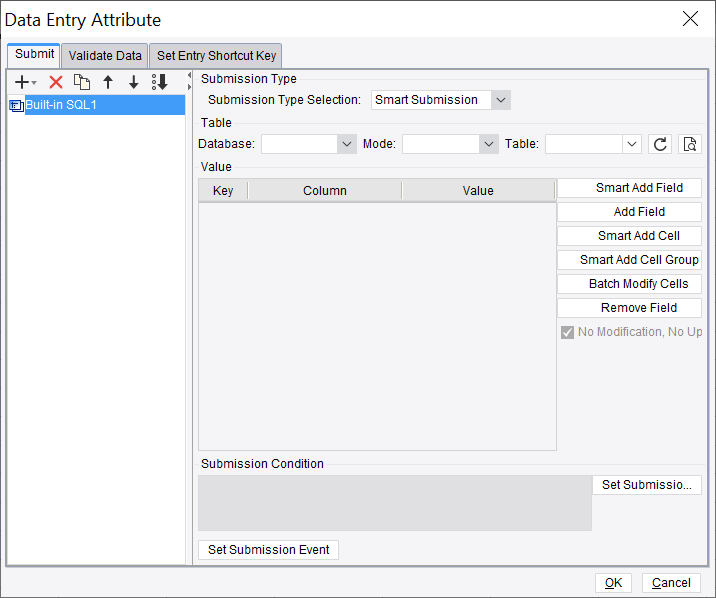Click the add (plus) submission icon
Image resolution: width=716 pixels, height=598 pixels.
pyautogui.click(x=21, y=82)
